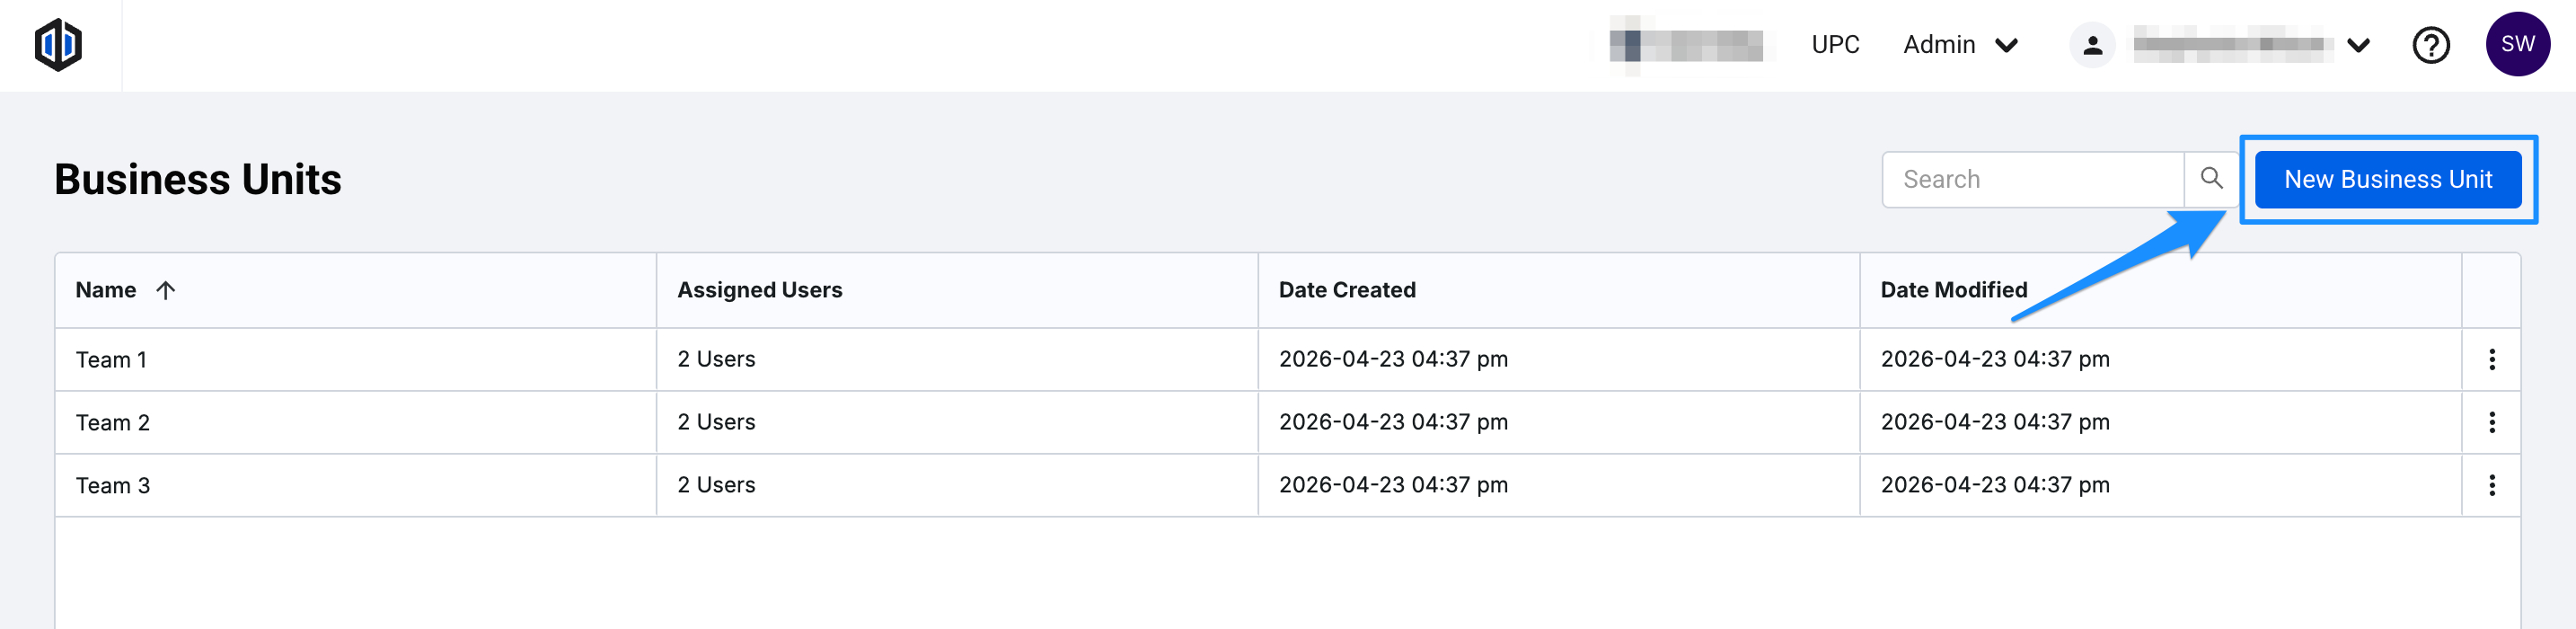
Task: Click the UPC menu item
Action: [x=1835, y=45]
